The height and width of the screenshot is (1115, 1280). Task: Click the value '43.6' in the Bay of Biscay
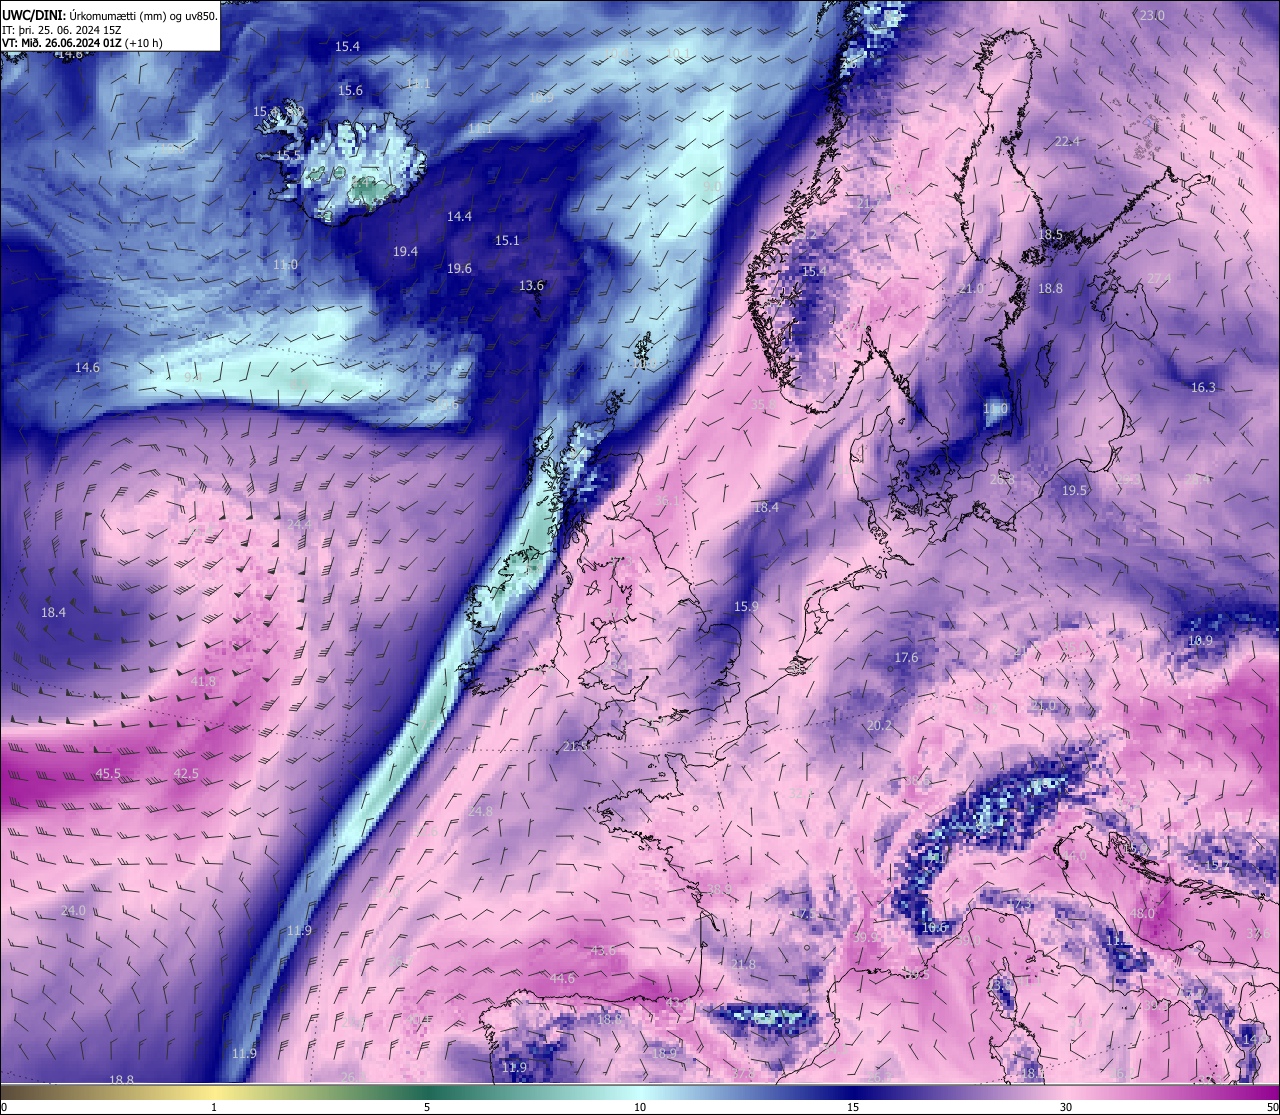[603, 951]
